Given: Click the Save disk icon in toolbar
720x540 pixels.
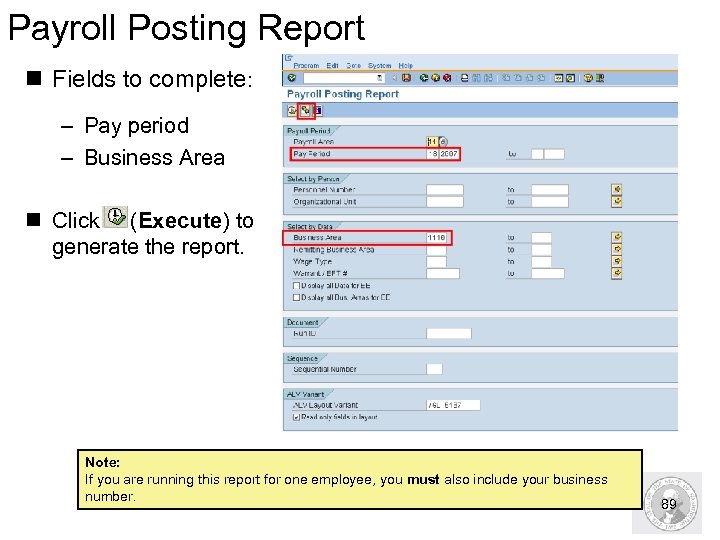Looking at the screenshot, I should [x=406, y=78].
